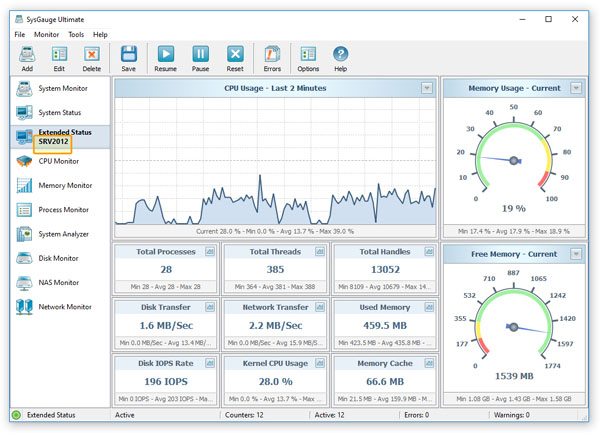The width and height of the screenshot is (600, 433).
Task: Open Disk Monitor in sidebar
Action: (60, 258)
